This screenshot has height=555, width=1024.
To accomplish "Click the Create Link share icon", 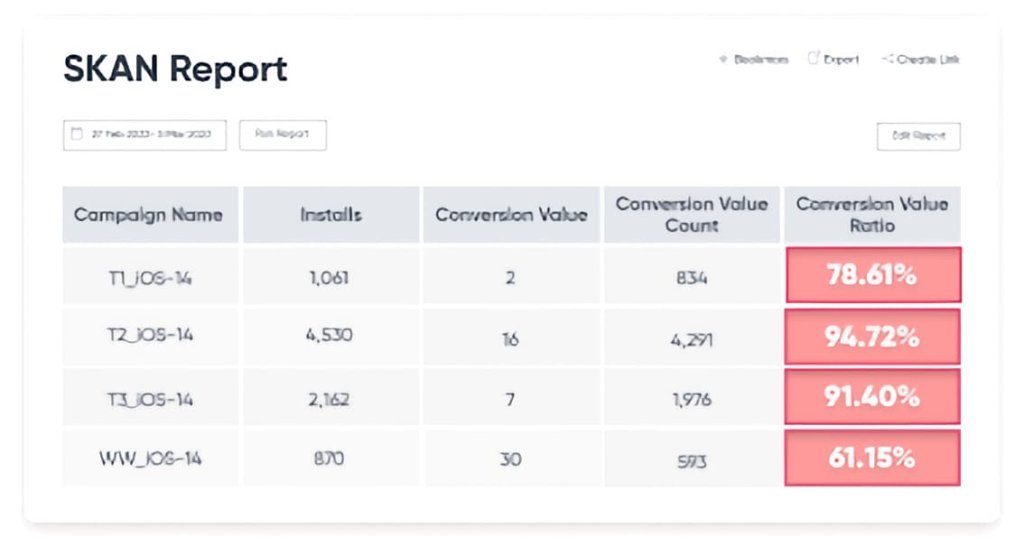I will pyautogui.click(x=887, y=59).
